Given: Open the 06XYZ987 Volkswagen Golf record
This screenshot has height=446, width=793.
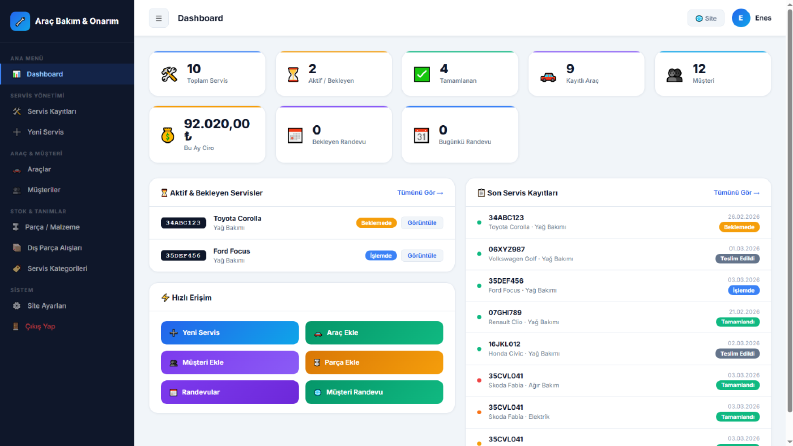Looking at the screenshot, I should 618,254.
